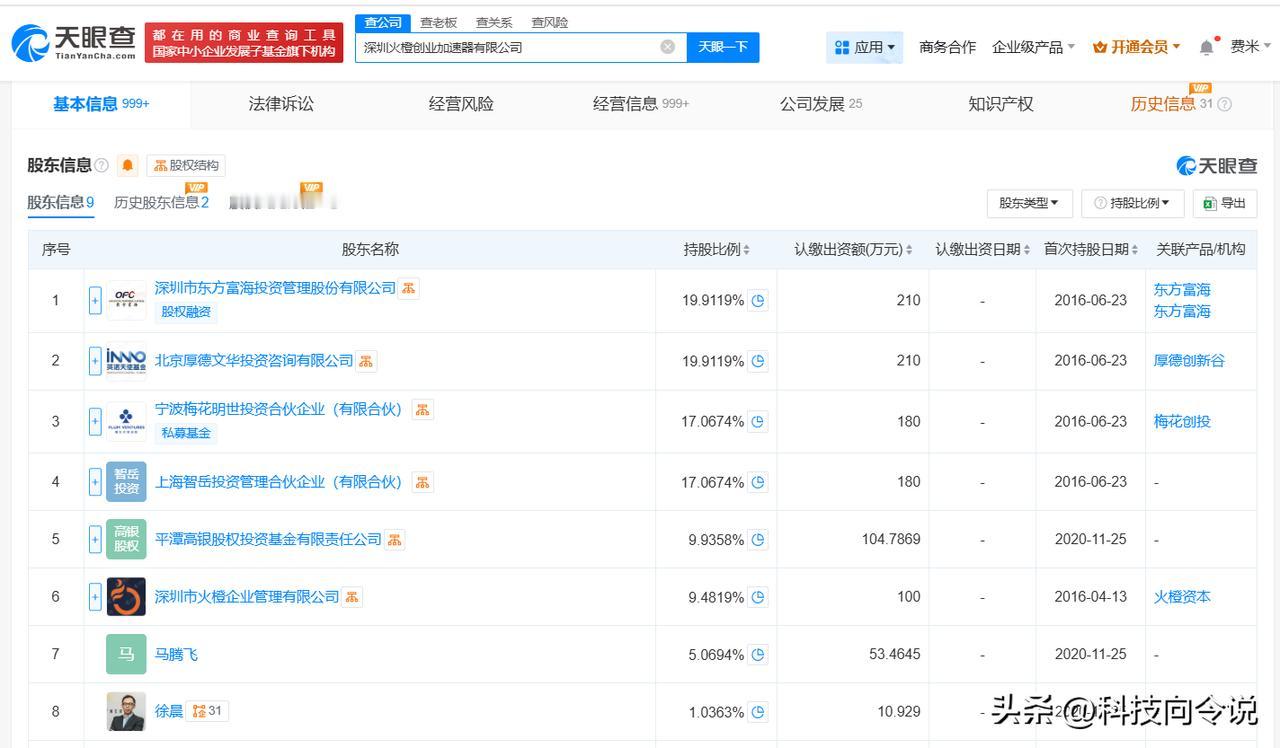This screenshot has width=1280, height=748.
Task: Click the INNO 英诺天使基金 logo
Action: click(x=126, y=361)
